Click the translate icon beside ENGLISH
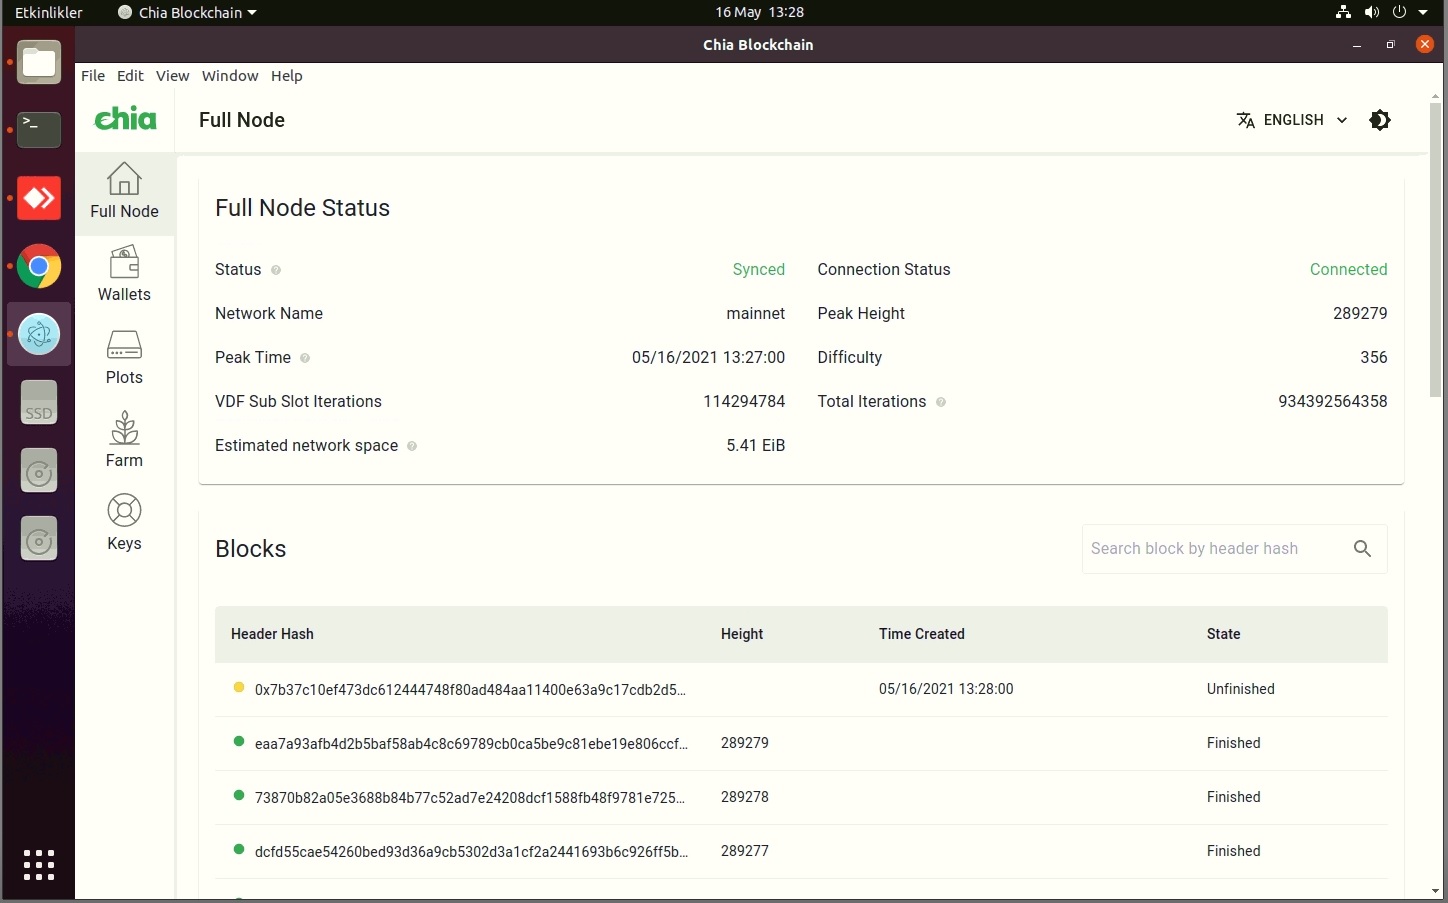 click(x=1245, y=120)
